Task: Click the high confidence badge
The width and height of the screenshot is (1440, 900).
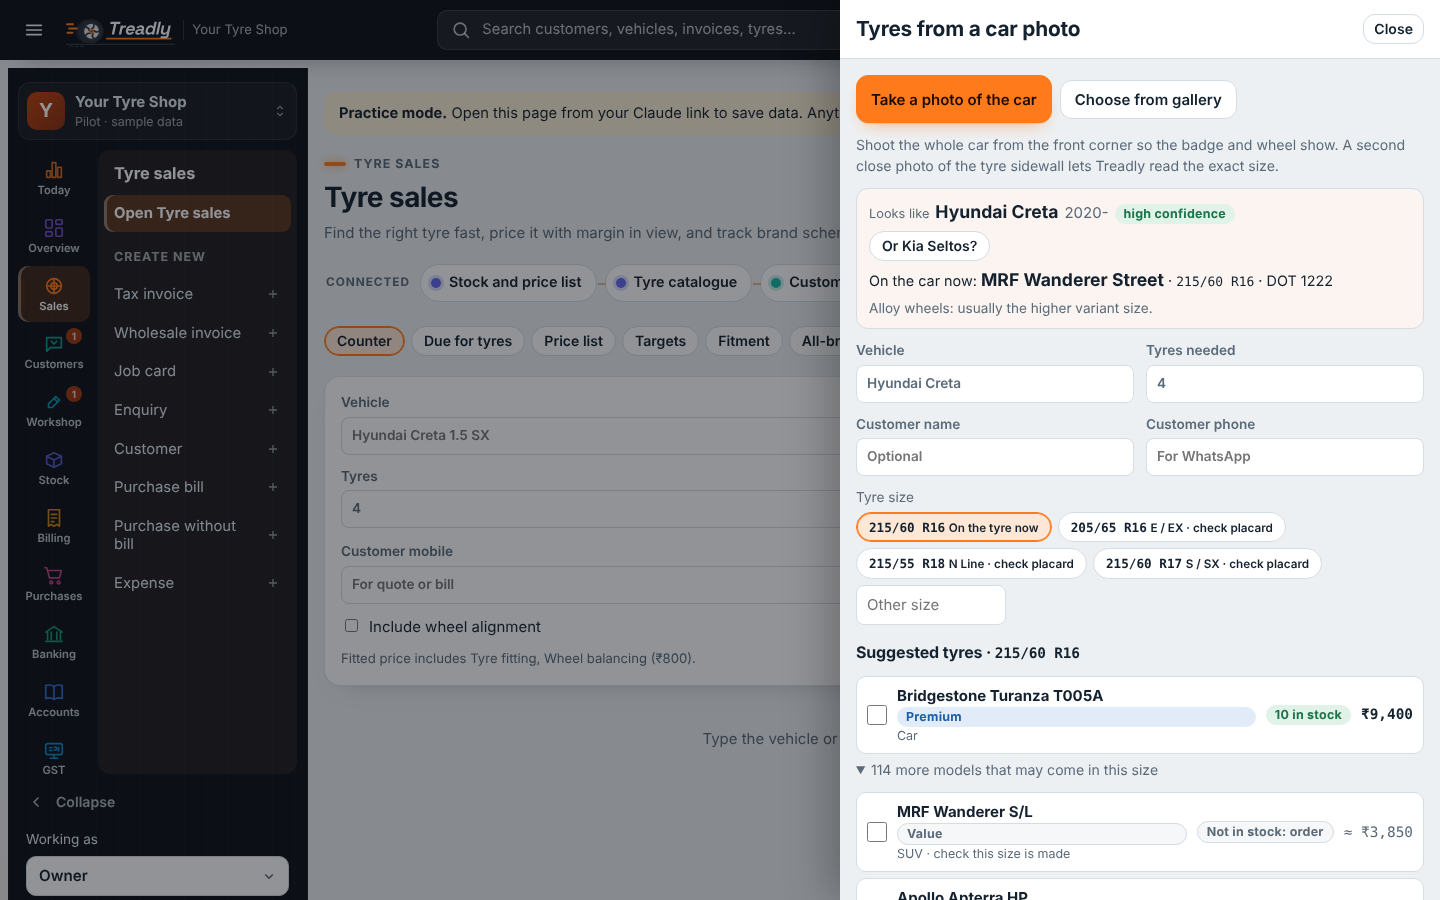Action: tap(1174, 213)
